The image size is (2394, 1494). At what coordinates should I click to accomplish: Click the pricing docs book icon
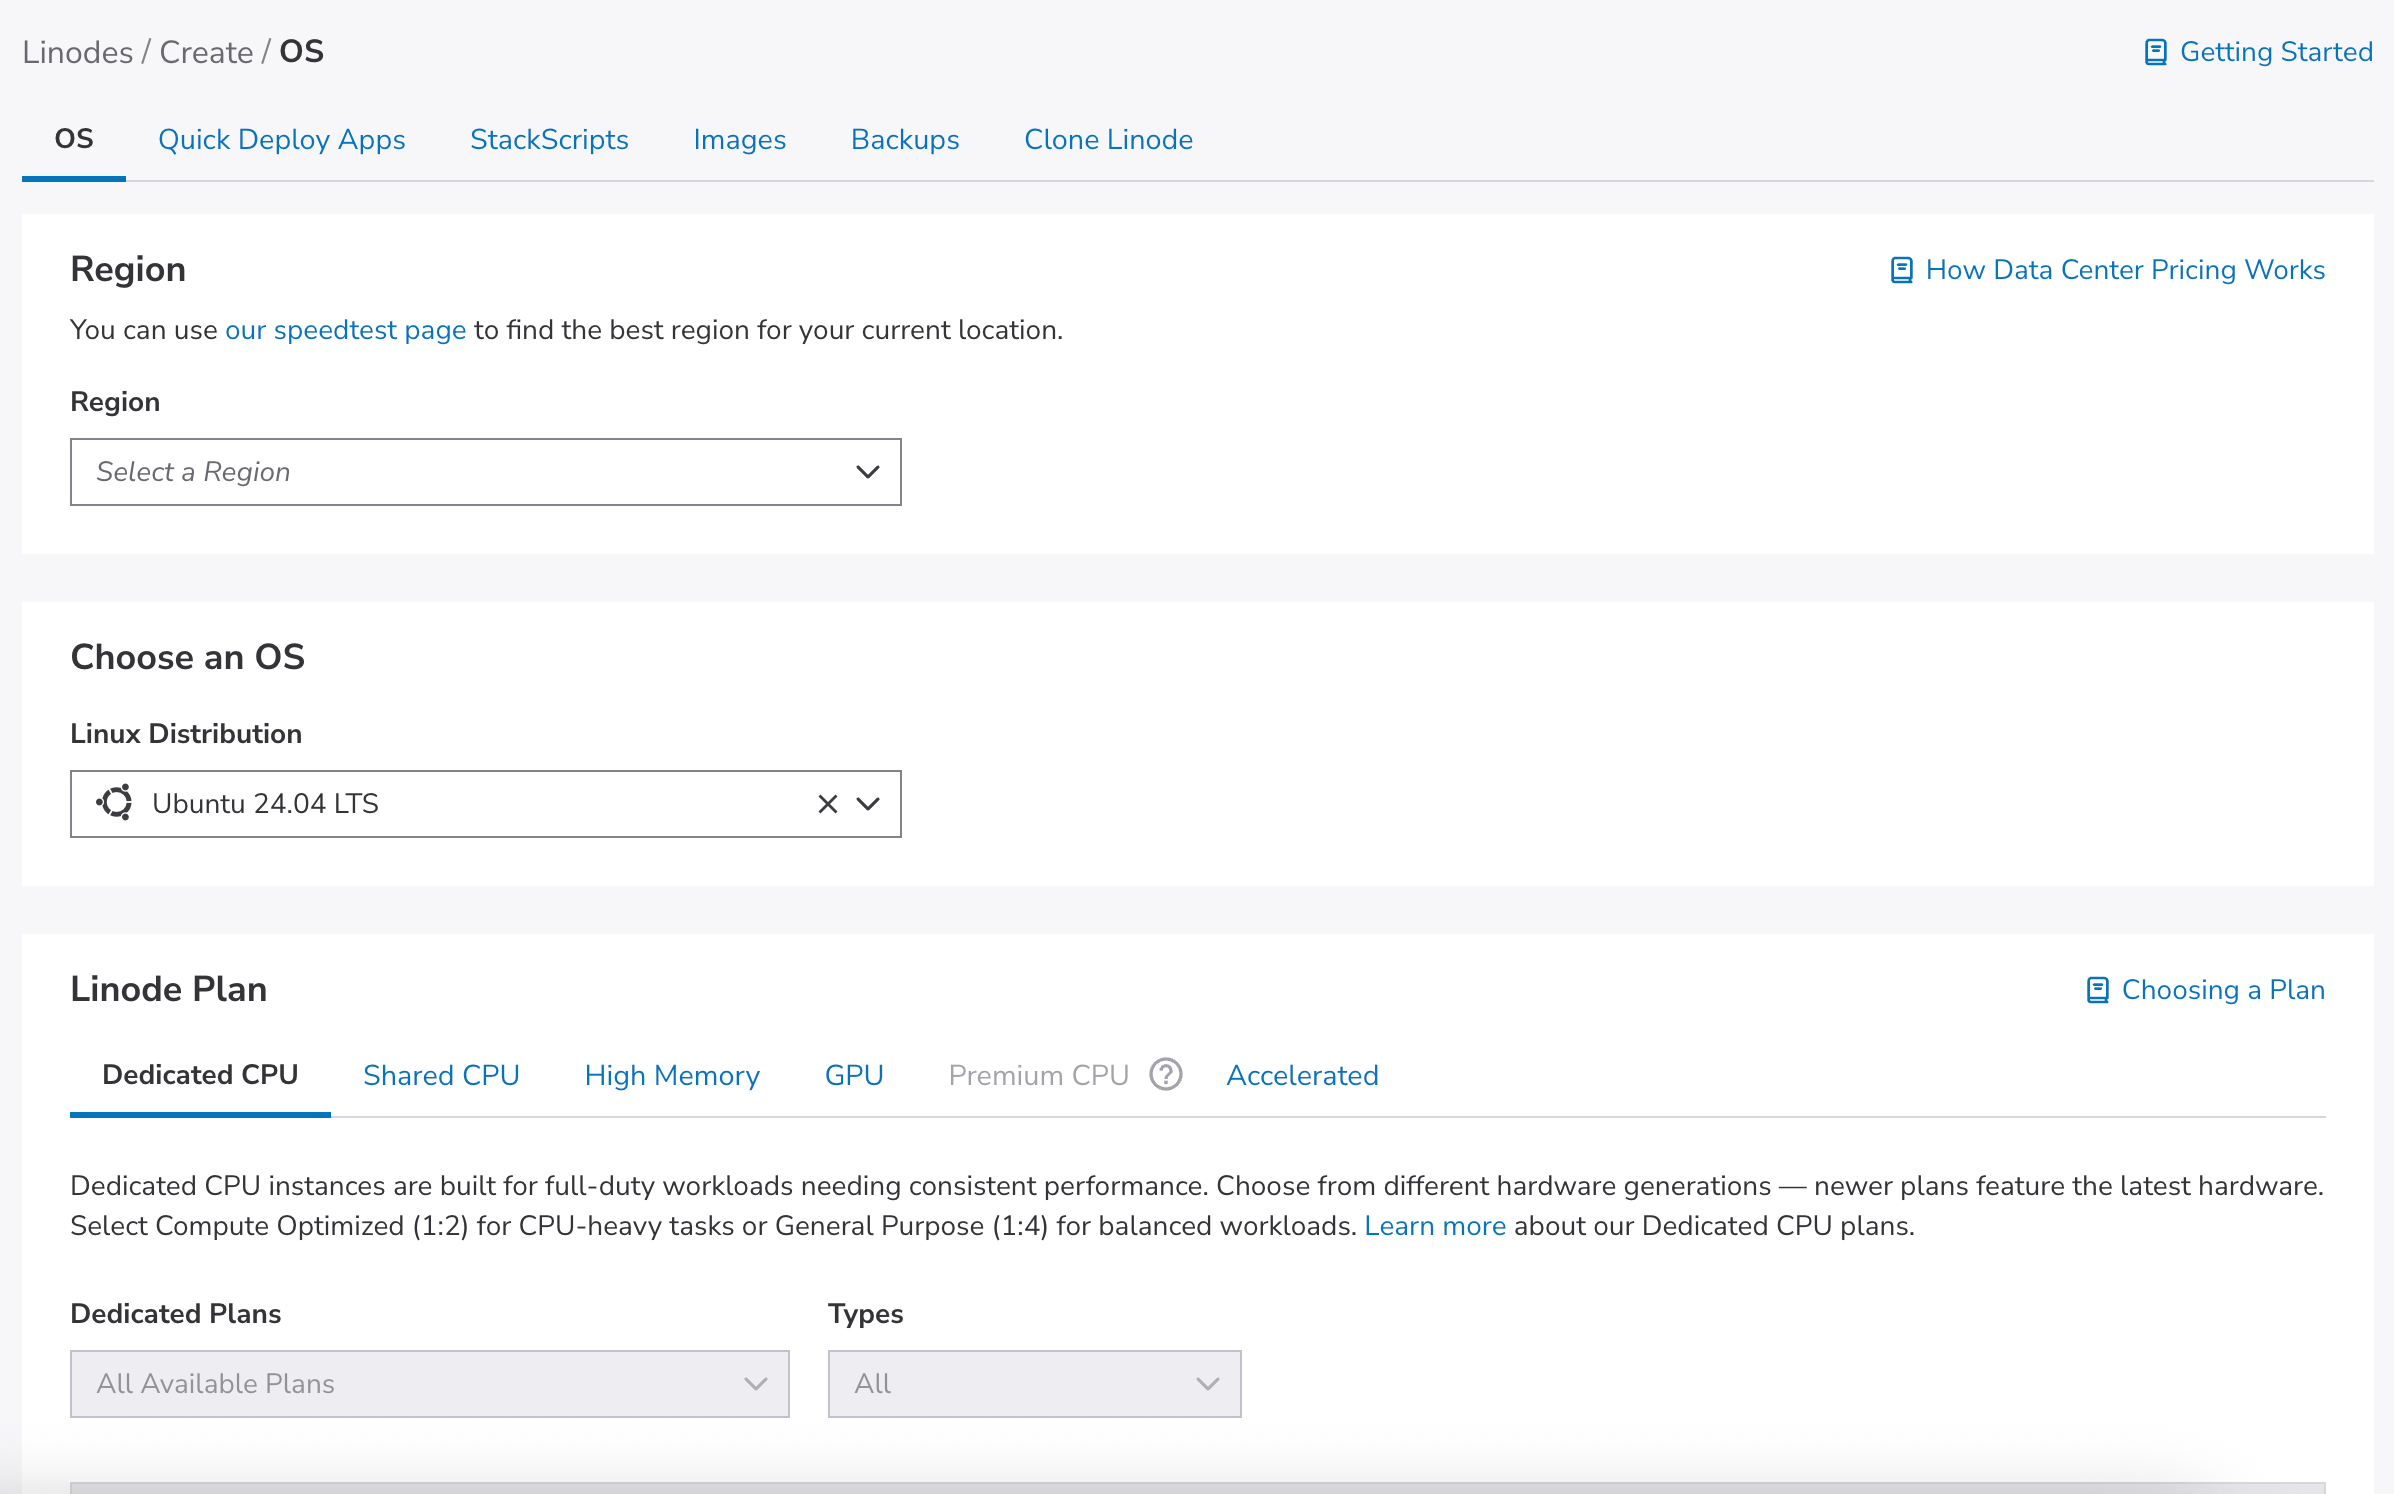(x=1901, y=270)
